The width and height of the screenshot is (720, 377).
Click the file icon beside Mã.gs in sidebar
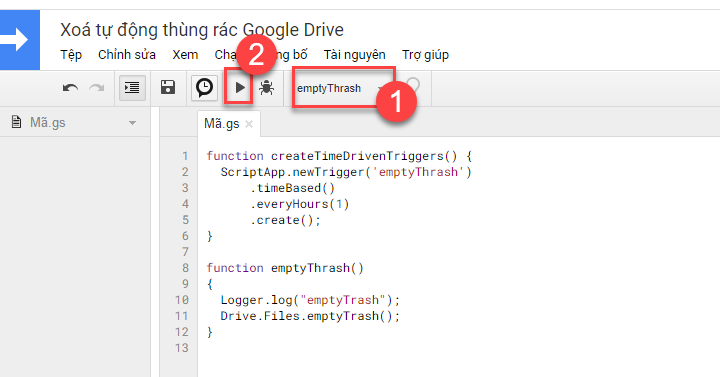[16, 122]
